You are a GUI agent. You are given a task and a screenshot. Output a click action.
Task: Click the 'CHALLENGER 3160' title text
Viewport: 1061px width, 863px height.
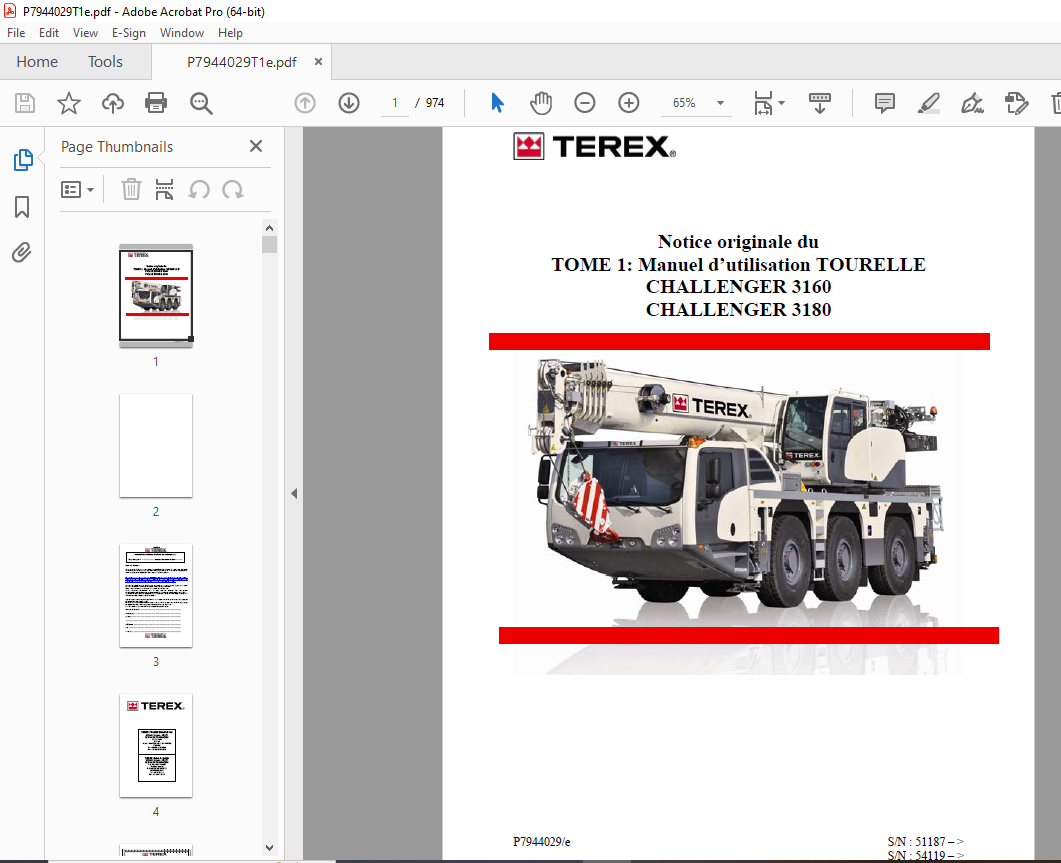pos(738,287)
